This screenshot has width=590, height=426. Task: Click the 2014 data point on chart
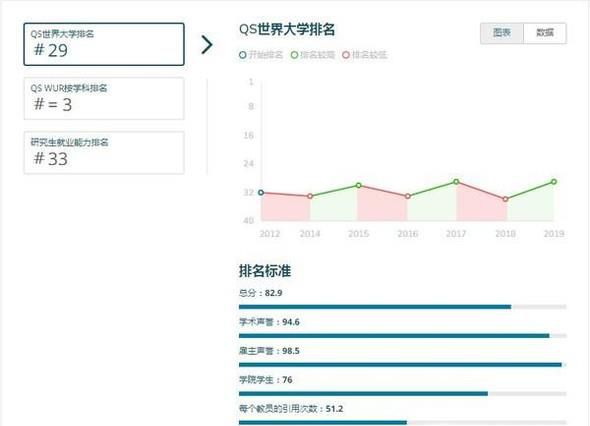click(x=310, y=196)
